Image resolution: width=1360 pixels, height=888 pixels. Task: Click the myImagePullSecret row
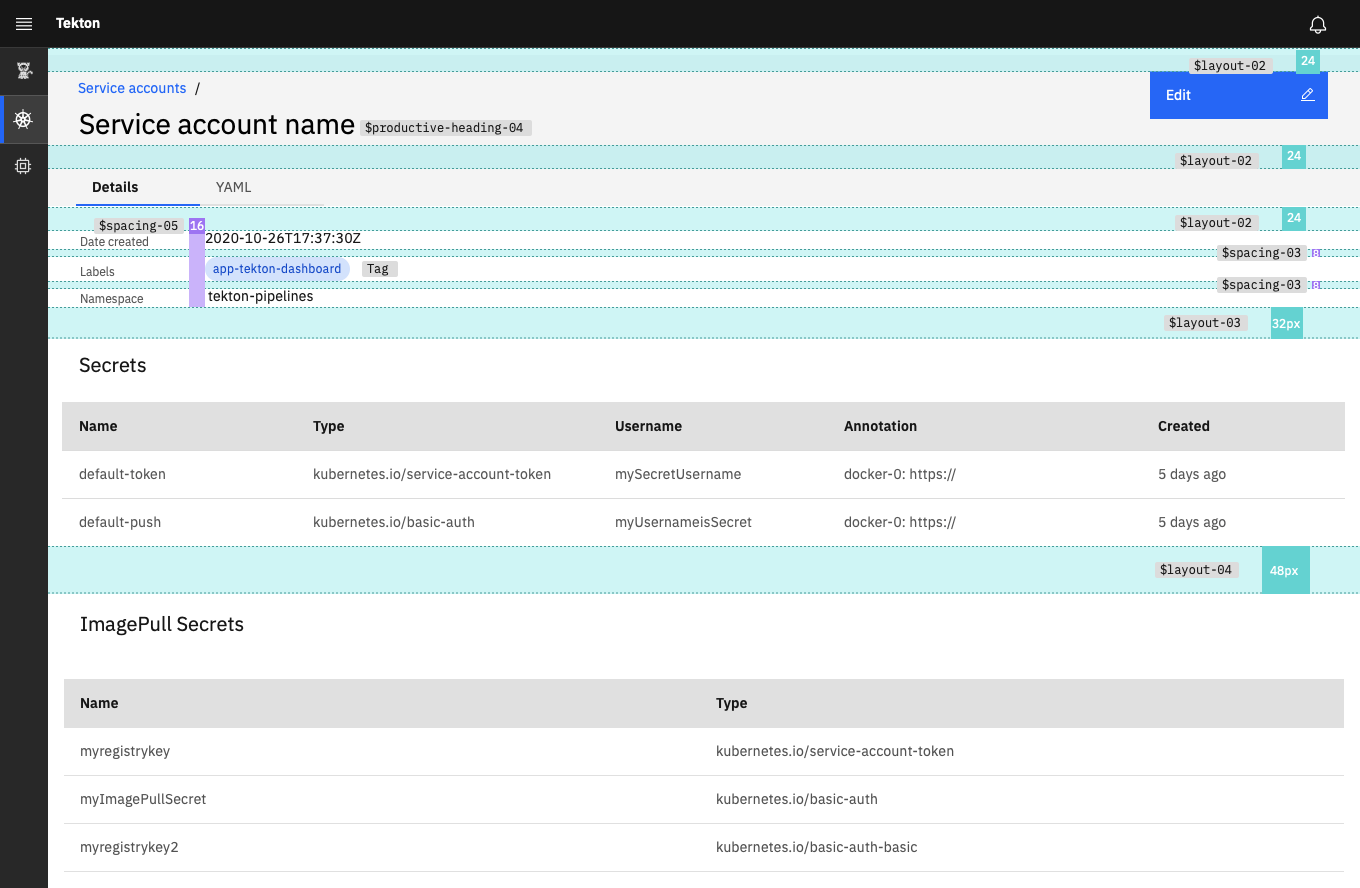(143, 799)
